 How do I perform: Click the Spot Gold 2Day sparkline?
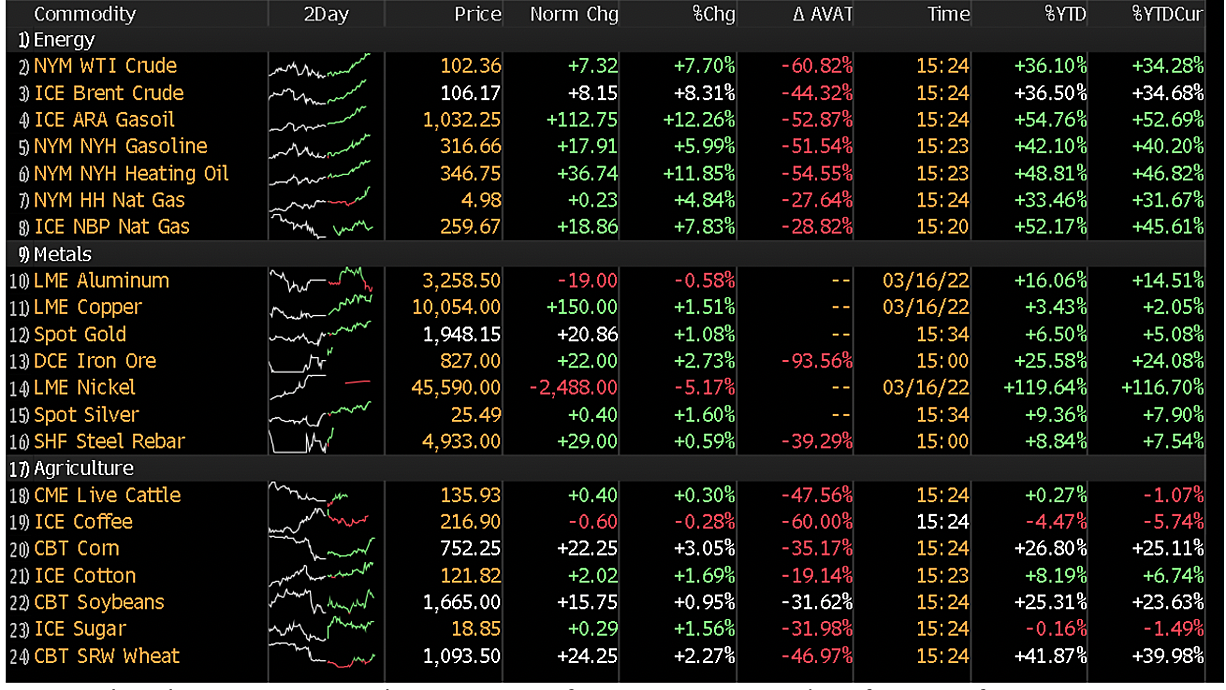coord(320,334)
